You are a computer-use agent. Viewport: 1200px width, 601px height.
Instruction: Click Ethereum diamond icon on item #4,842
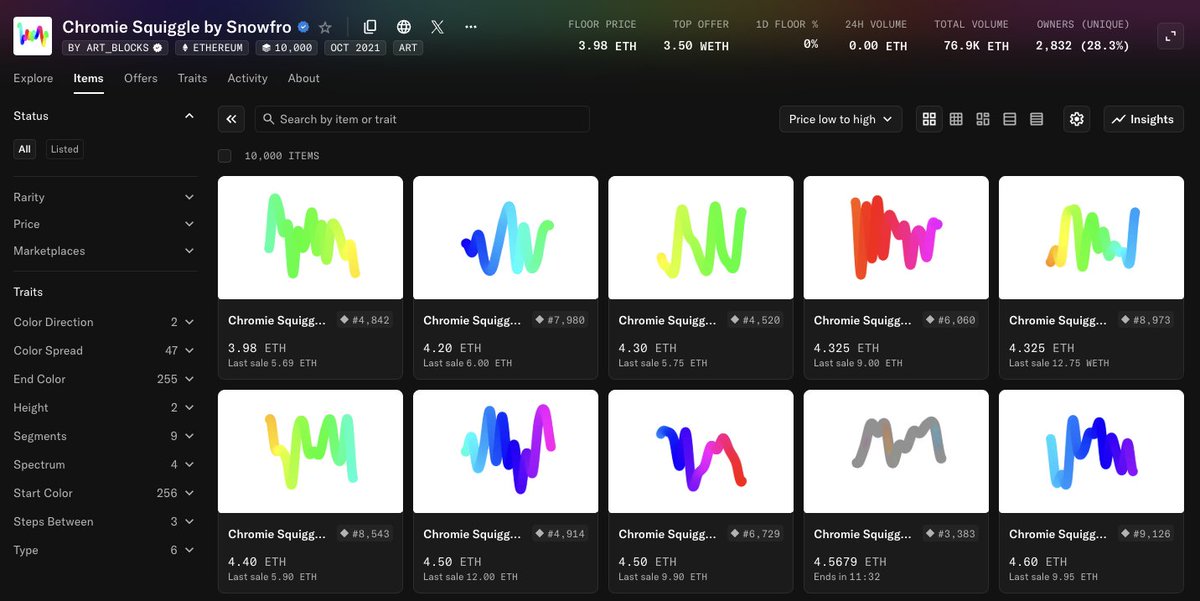pyautogui.click(x=345, y=321)
